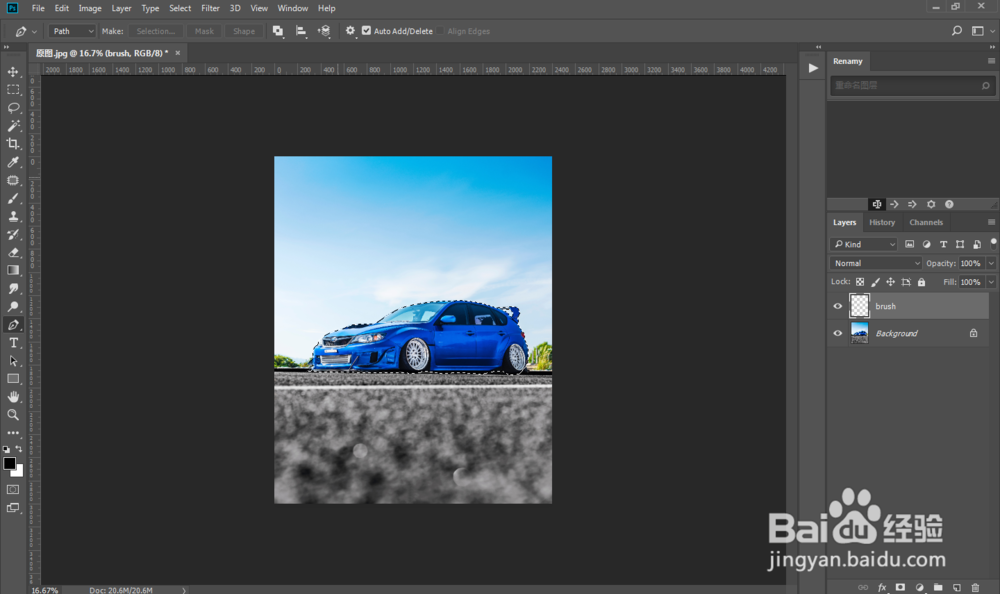Image resolution: width=1000 pixels, height=594 pixels.
Task: Open the pen options gear menu
Action: (350, 31)
